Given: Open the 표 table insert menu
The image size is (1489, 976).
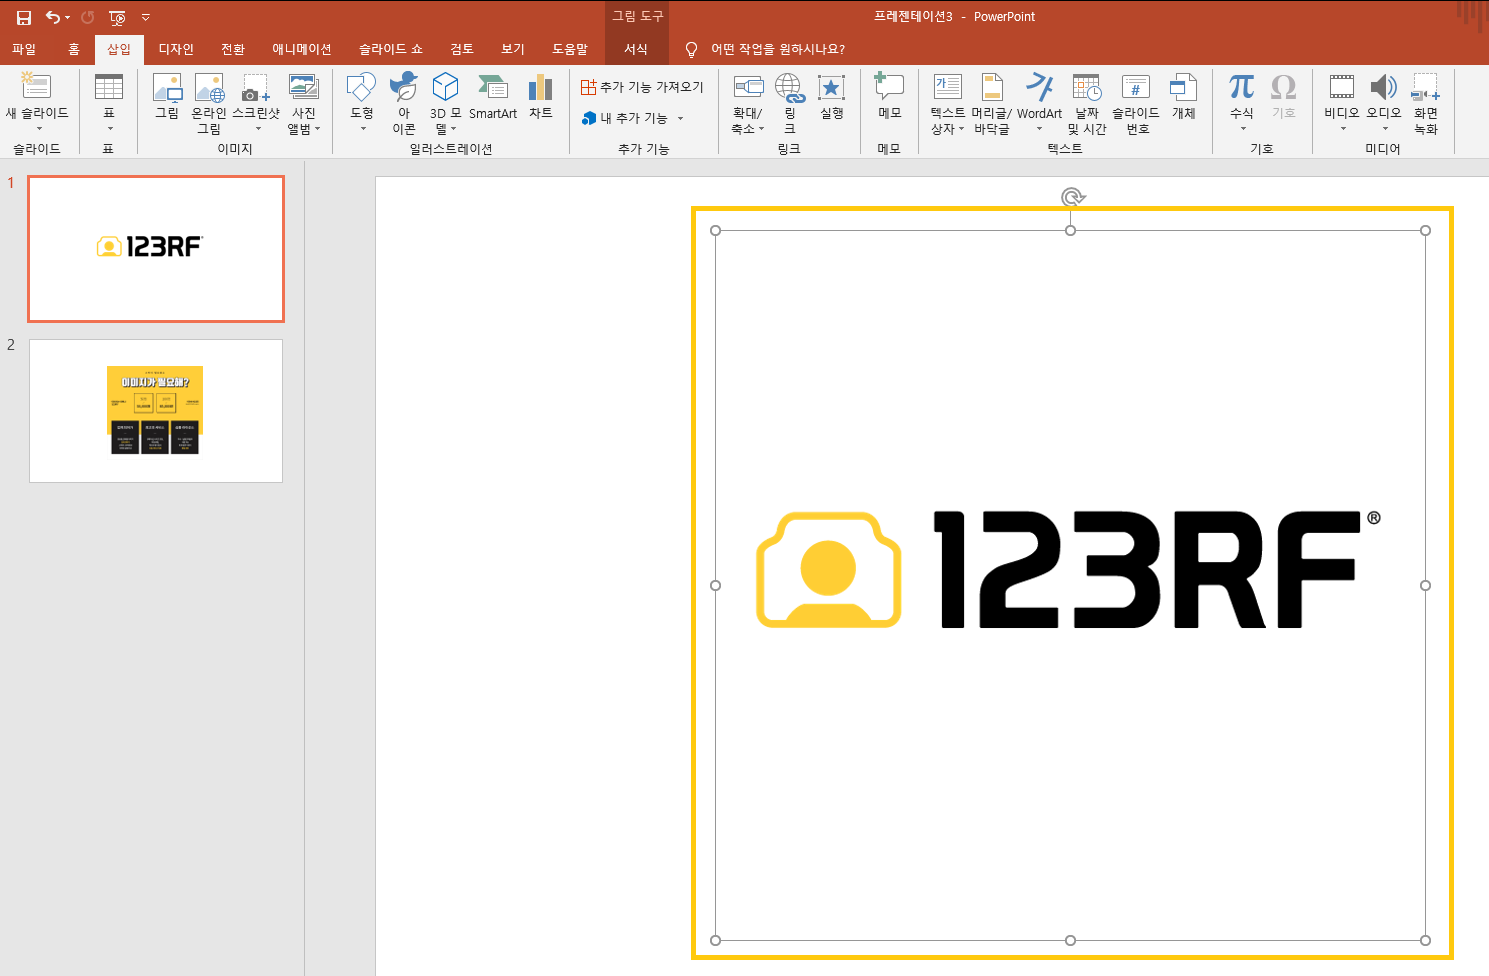Looking at the screenshot, I should [109, 103].
